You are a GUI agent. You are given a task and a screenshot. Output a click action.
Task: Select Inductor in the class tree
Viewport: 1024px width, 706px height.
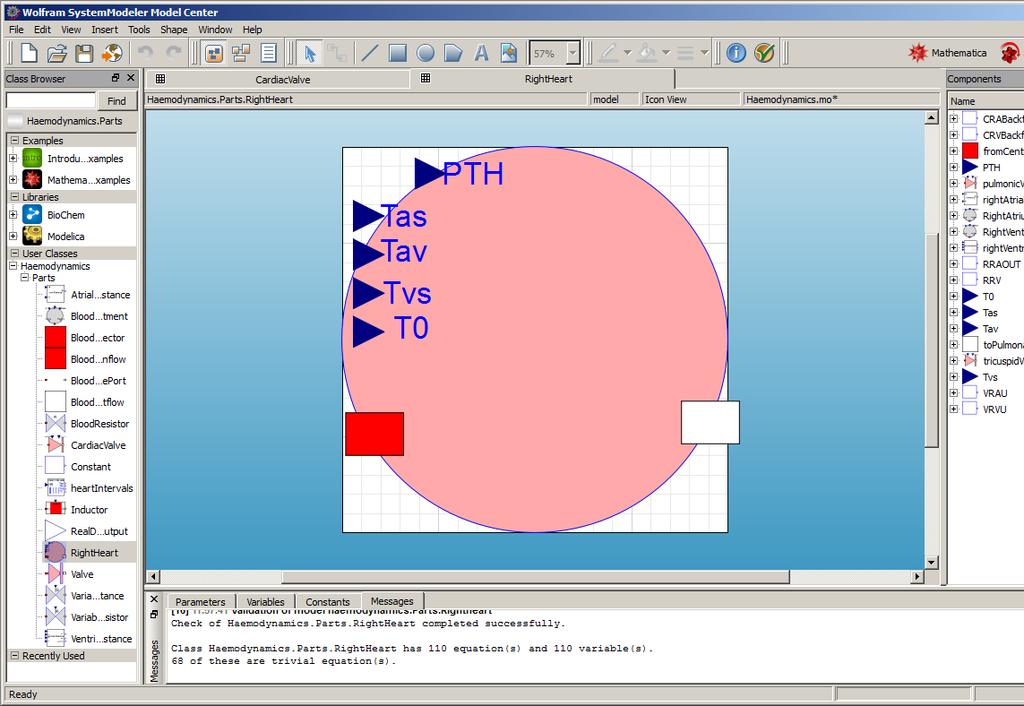[x=89, y=509]
